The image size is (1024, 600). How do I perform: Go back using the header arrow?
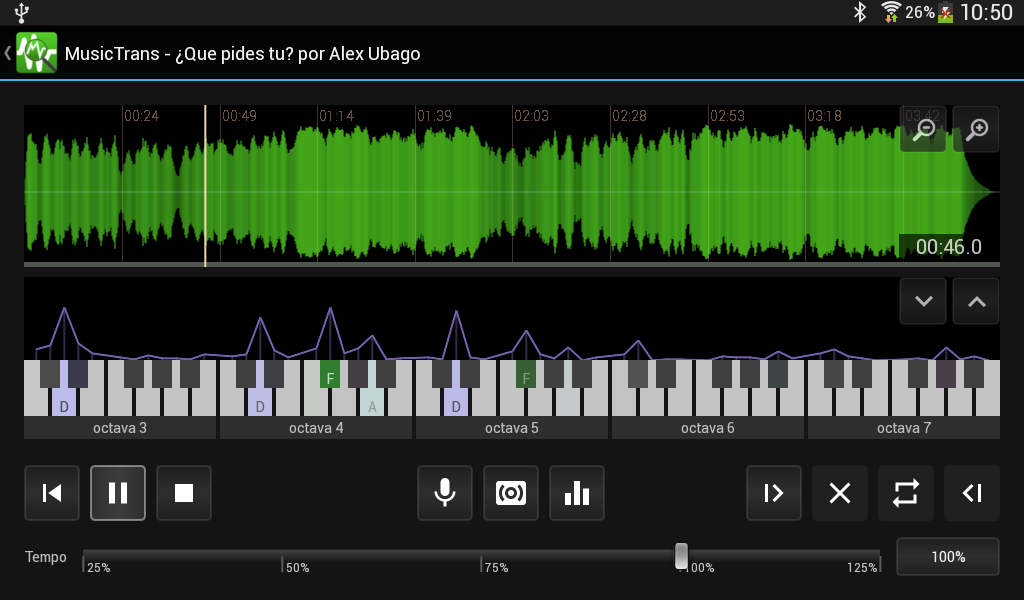coord(8,53)
